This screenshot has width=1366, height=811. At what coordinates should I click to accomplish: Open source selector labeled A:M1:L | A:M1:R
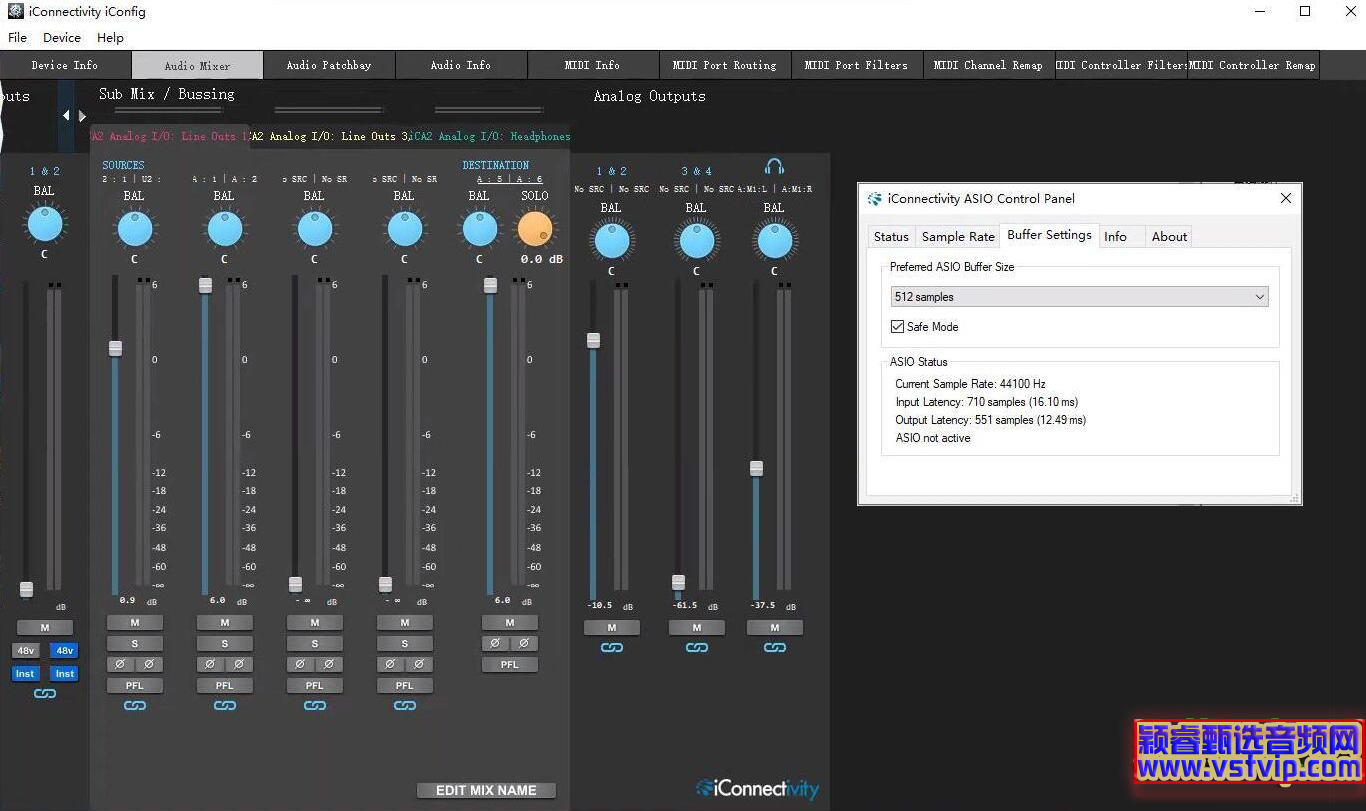pos(775,189)
